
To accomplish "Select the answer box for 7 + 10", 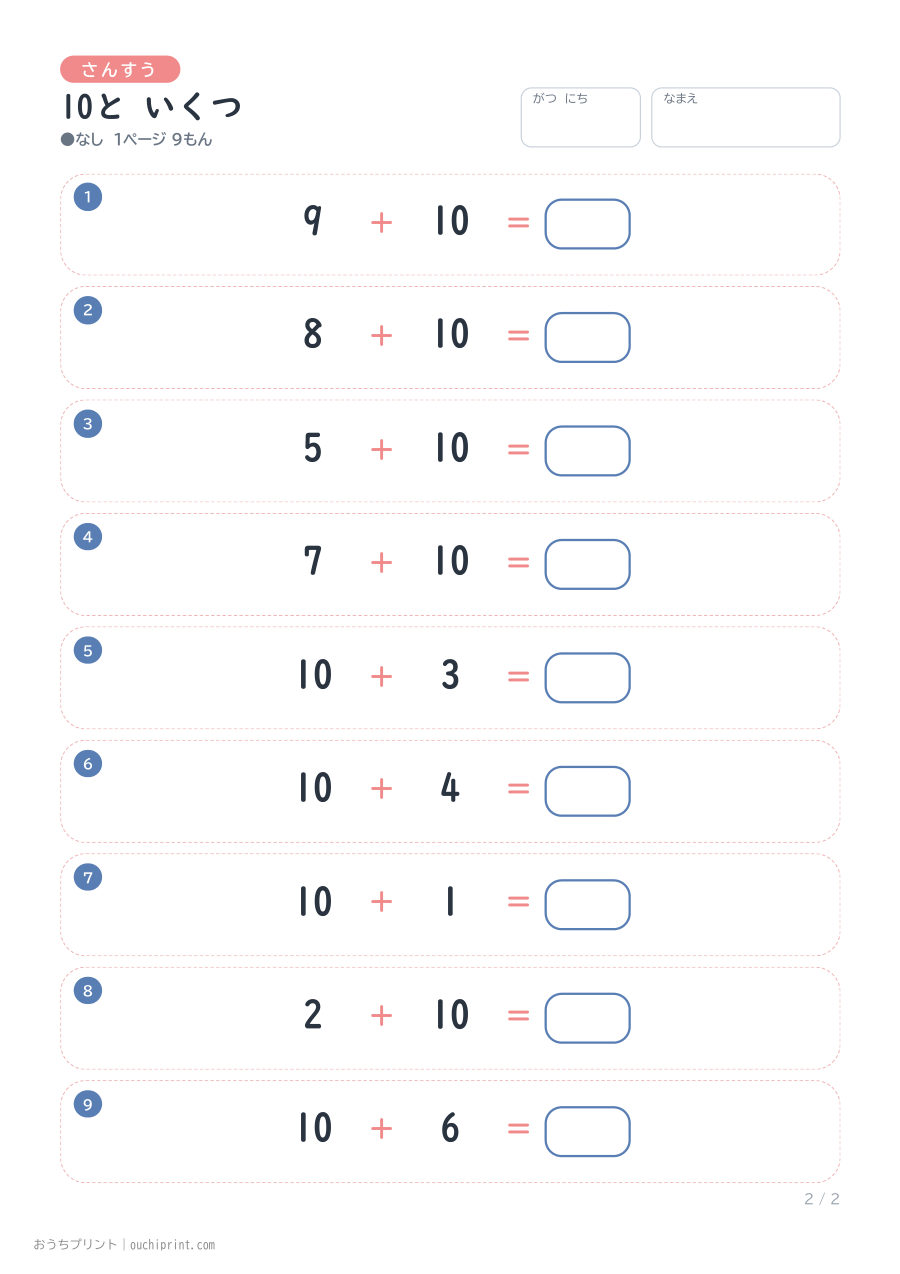I will tap(587, 564).
